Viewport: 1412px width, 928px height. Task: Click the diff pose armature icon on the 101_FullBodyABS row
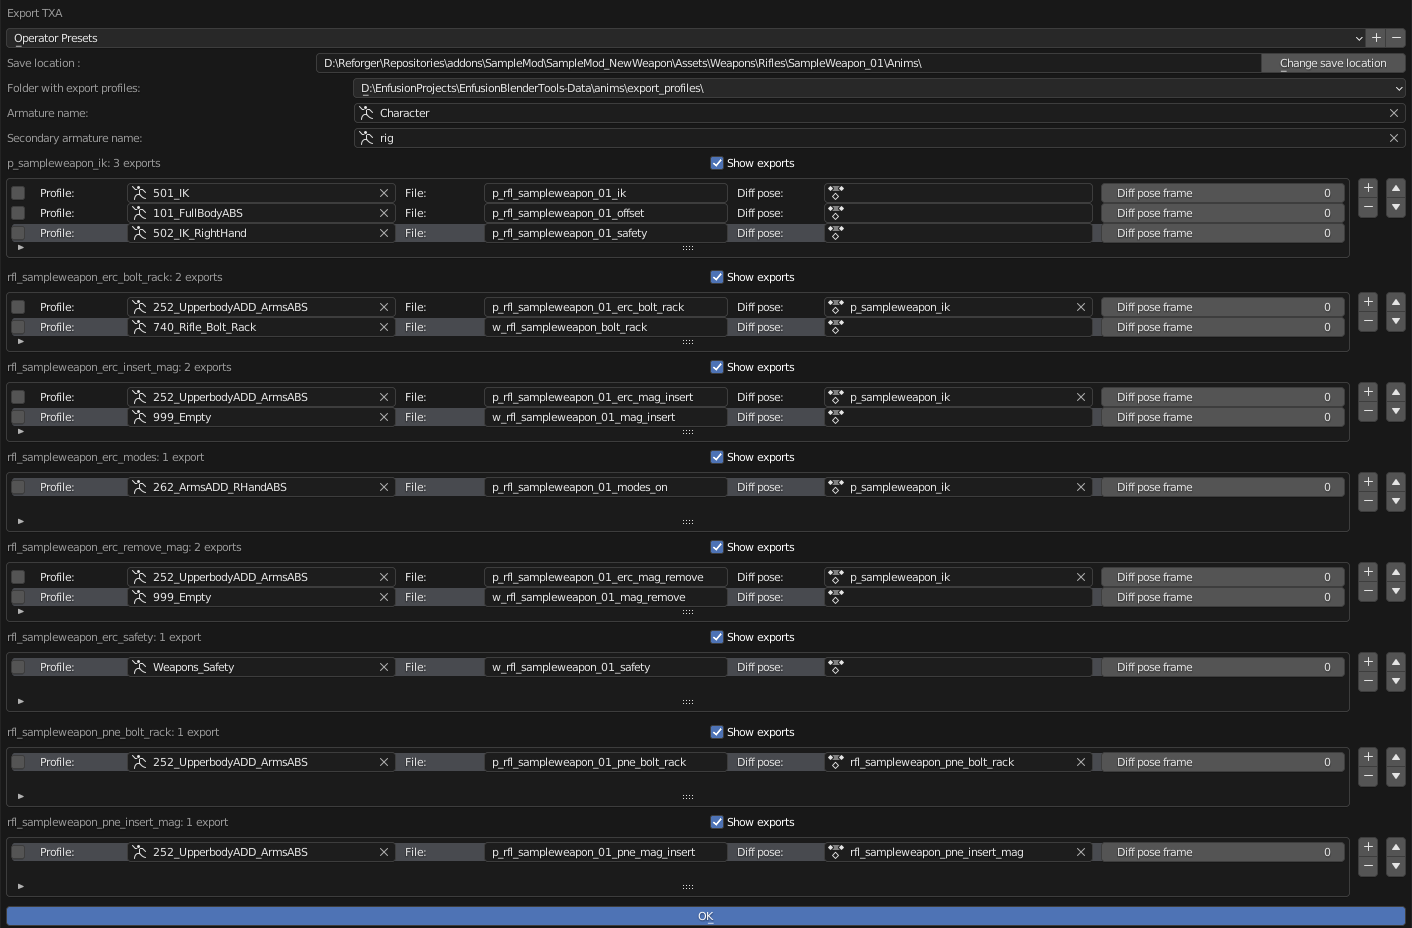[835, 213]
